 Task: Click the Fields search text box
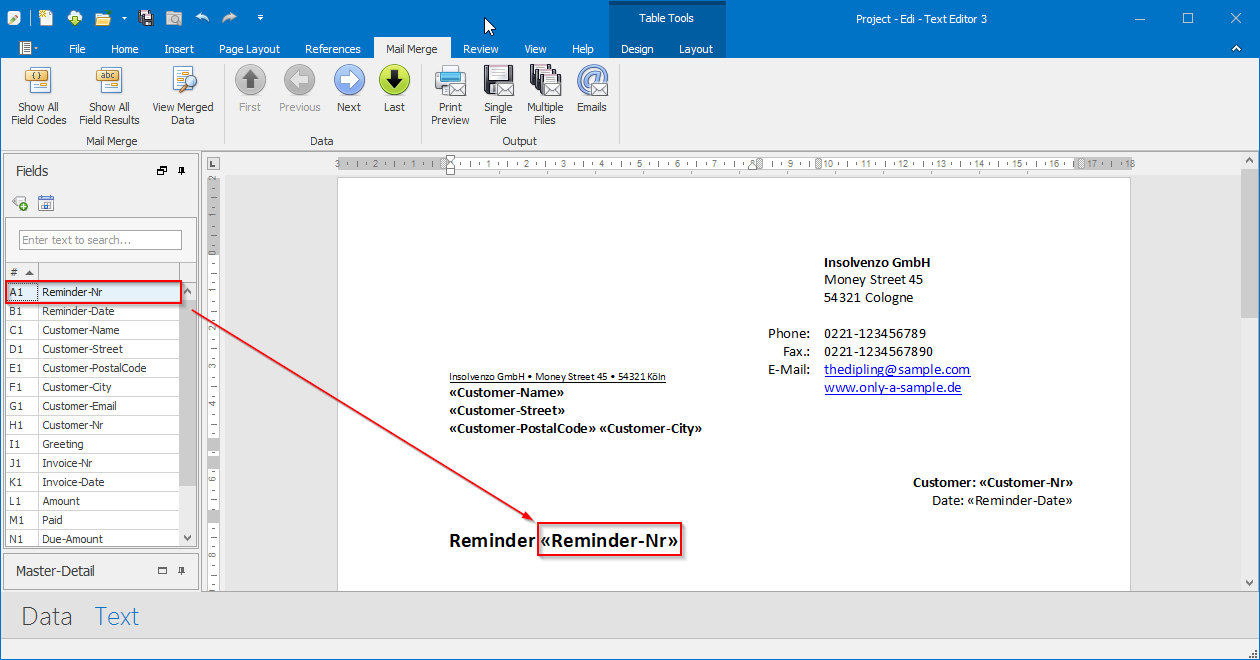point(101,240)
